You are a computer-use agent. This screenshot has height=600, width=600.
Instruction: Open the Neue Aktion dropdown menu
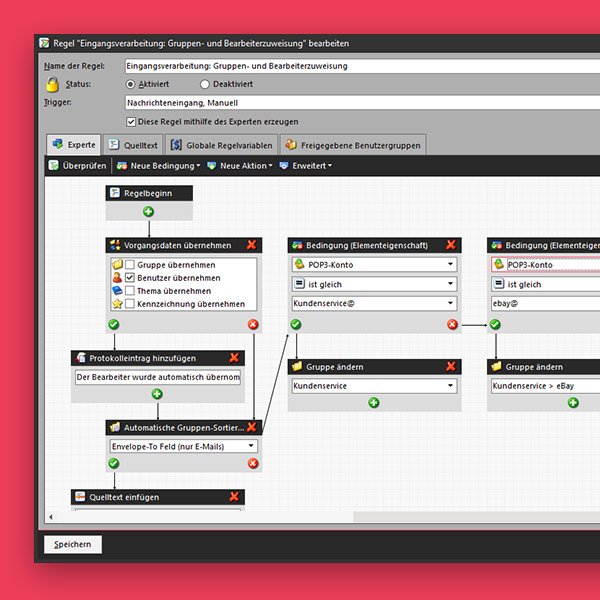click(240, 166)
